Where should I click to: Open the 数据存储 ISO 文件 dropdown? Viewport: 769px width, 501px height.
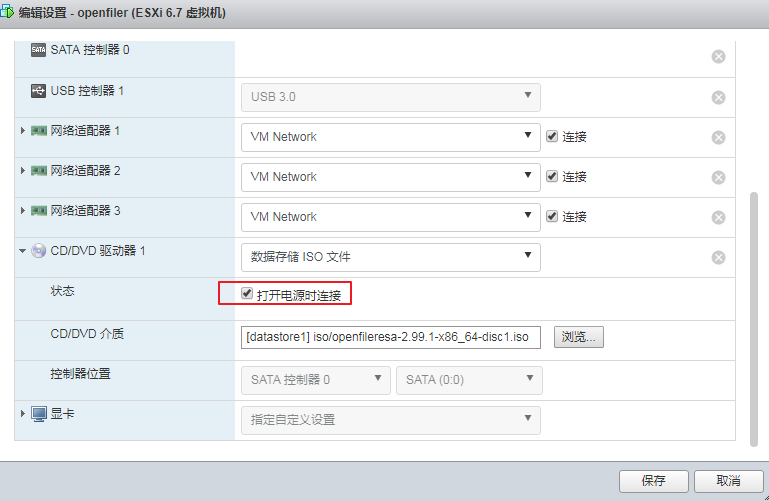[x=390, y=257]
